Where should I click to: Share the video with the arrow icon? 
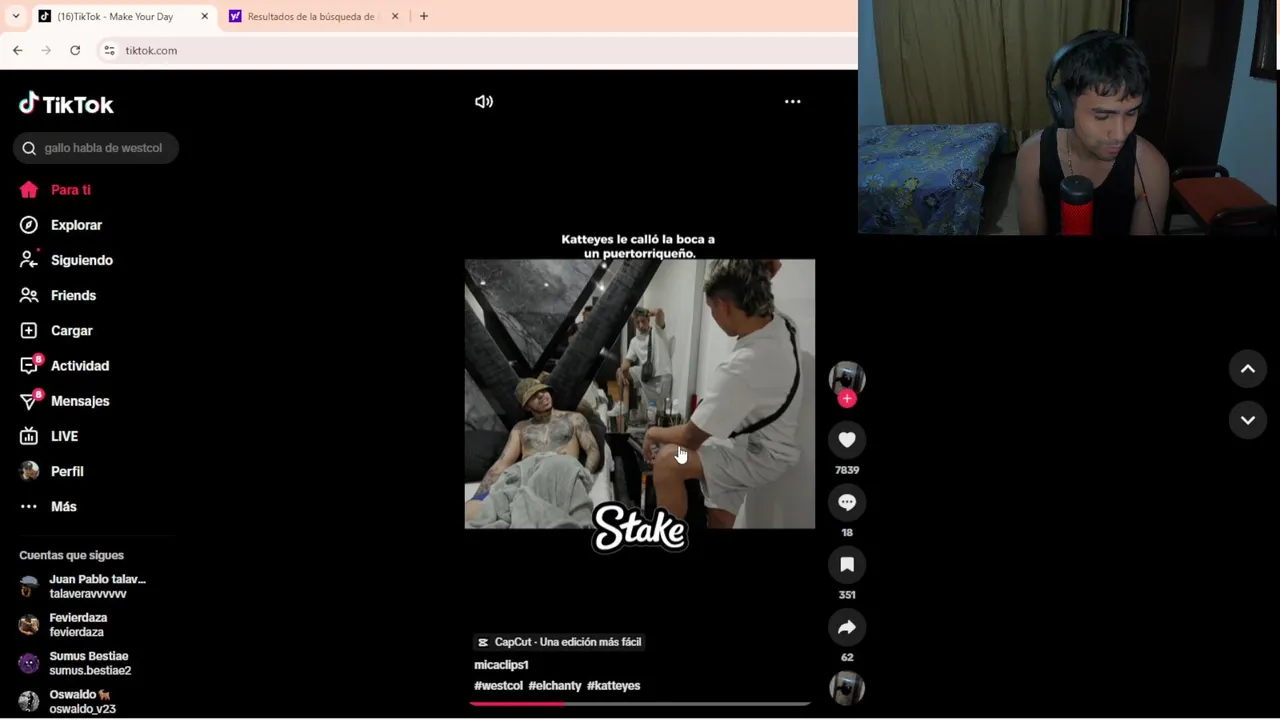847,627
